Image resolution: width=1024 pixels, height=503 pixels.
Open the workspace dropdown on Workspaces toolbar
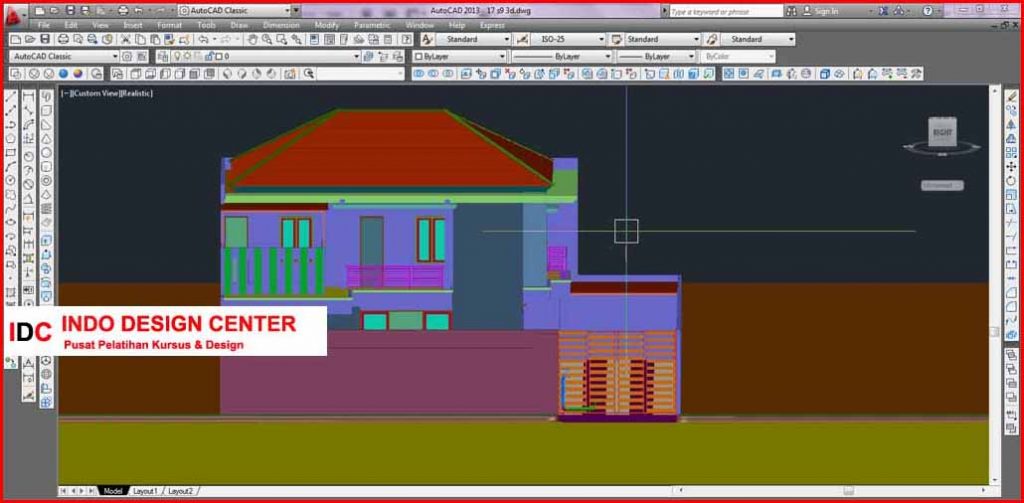[115, 56]
